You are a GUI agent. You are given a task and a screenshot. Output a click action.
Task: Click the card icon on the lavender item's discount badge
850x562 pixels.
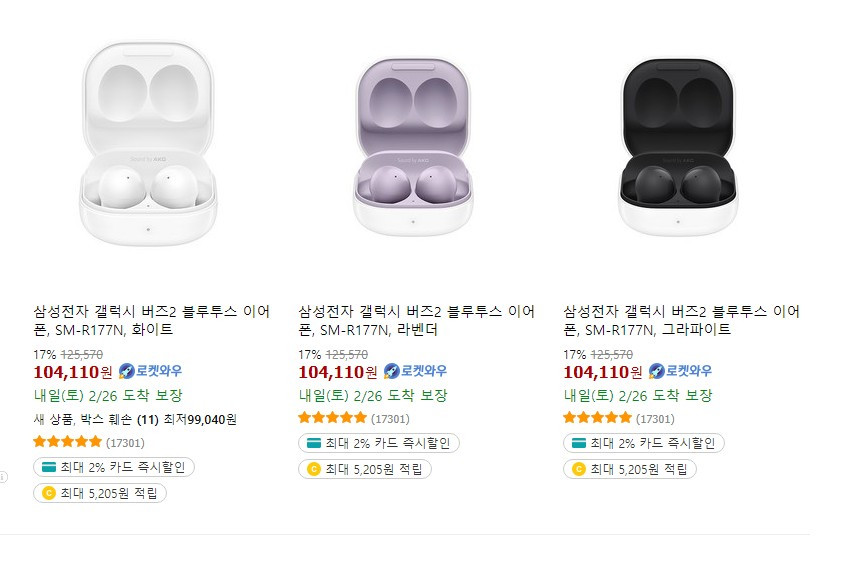314,443
